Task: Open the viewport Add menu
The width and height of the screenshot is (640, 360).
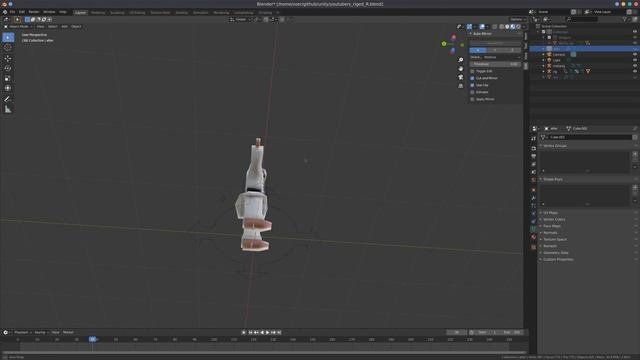Action: coord(64,27)
